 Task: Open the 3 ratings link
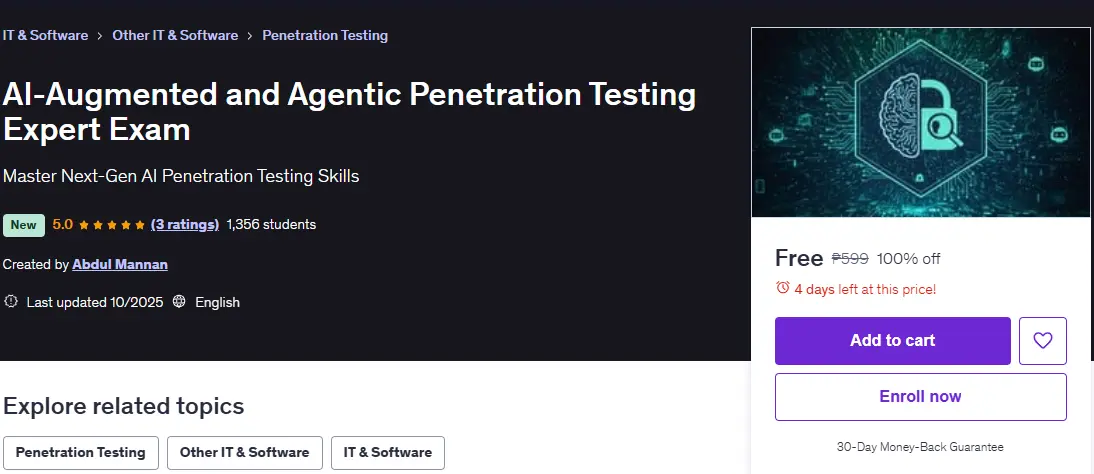point(185,224)
